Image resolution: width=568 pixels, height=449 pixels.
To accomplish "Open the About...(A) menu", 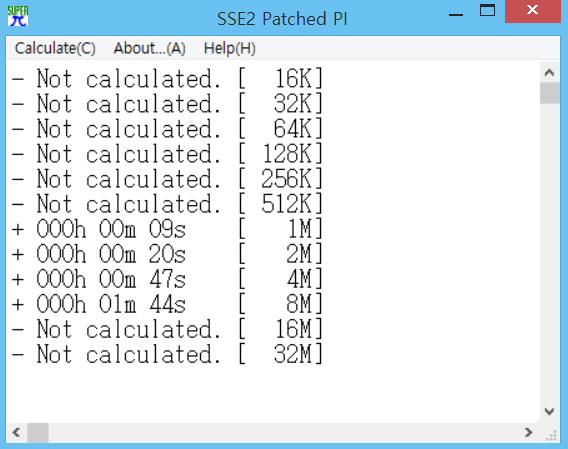I will (x=150, y=48).
